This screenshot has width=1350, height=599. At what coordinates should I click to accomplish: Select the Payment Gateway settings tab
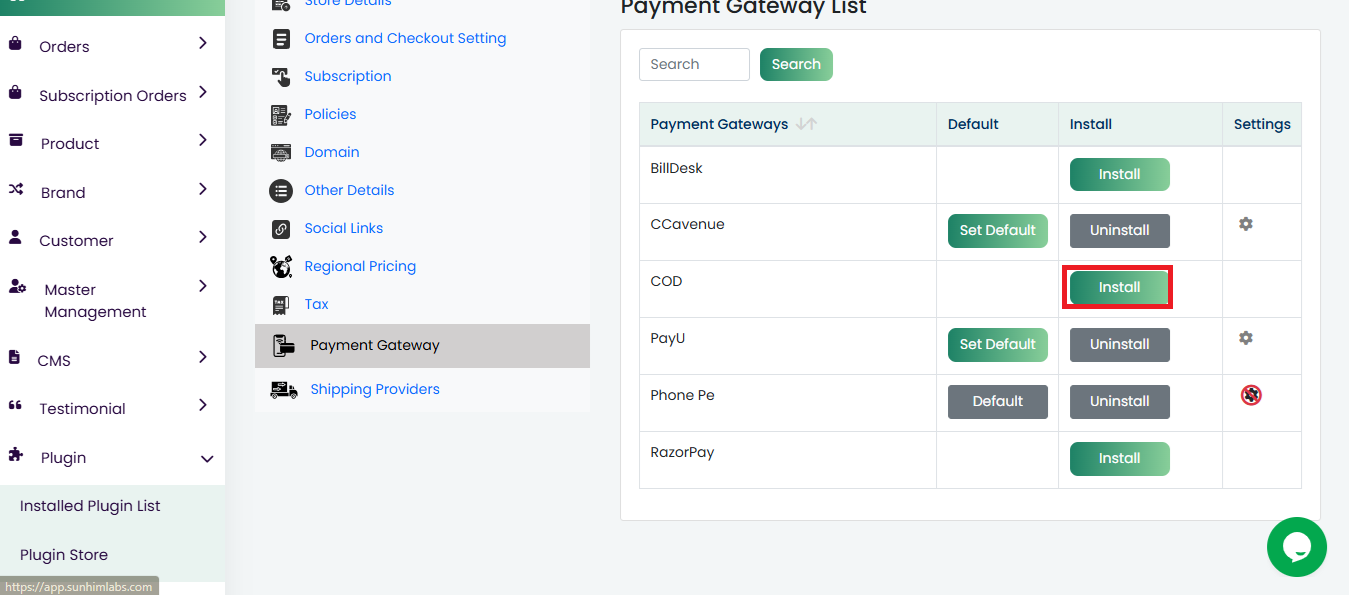point(374,346)
